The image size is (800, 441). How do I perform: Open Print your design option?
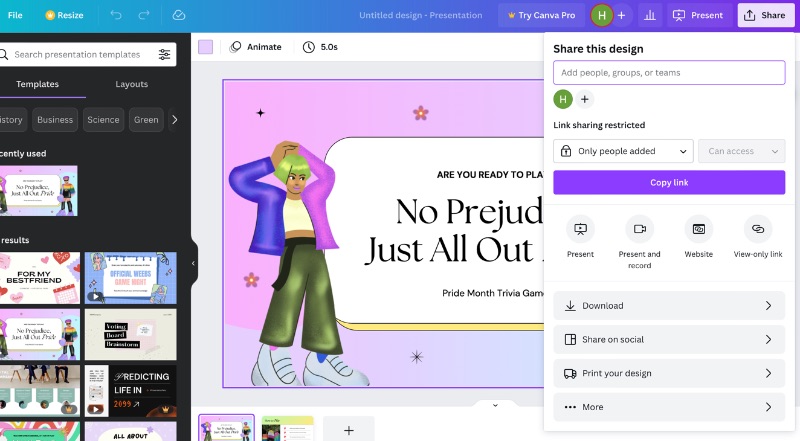tap(669, 373)
